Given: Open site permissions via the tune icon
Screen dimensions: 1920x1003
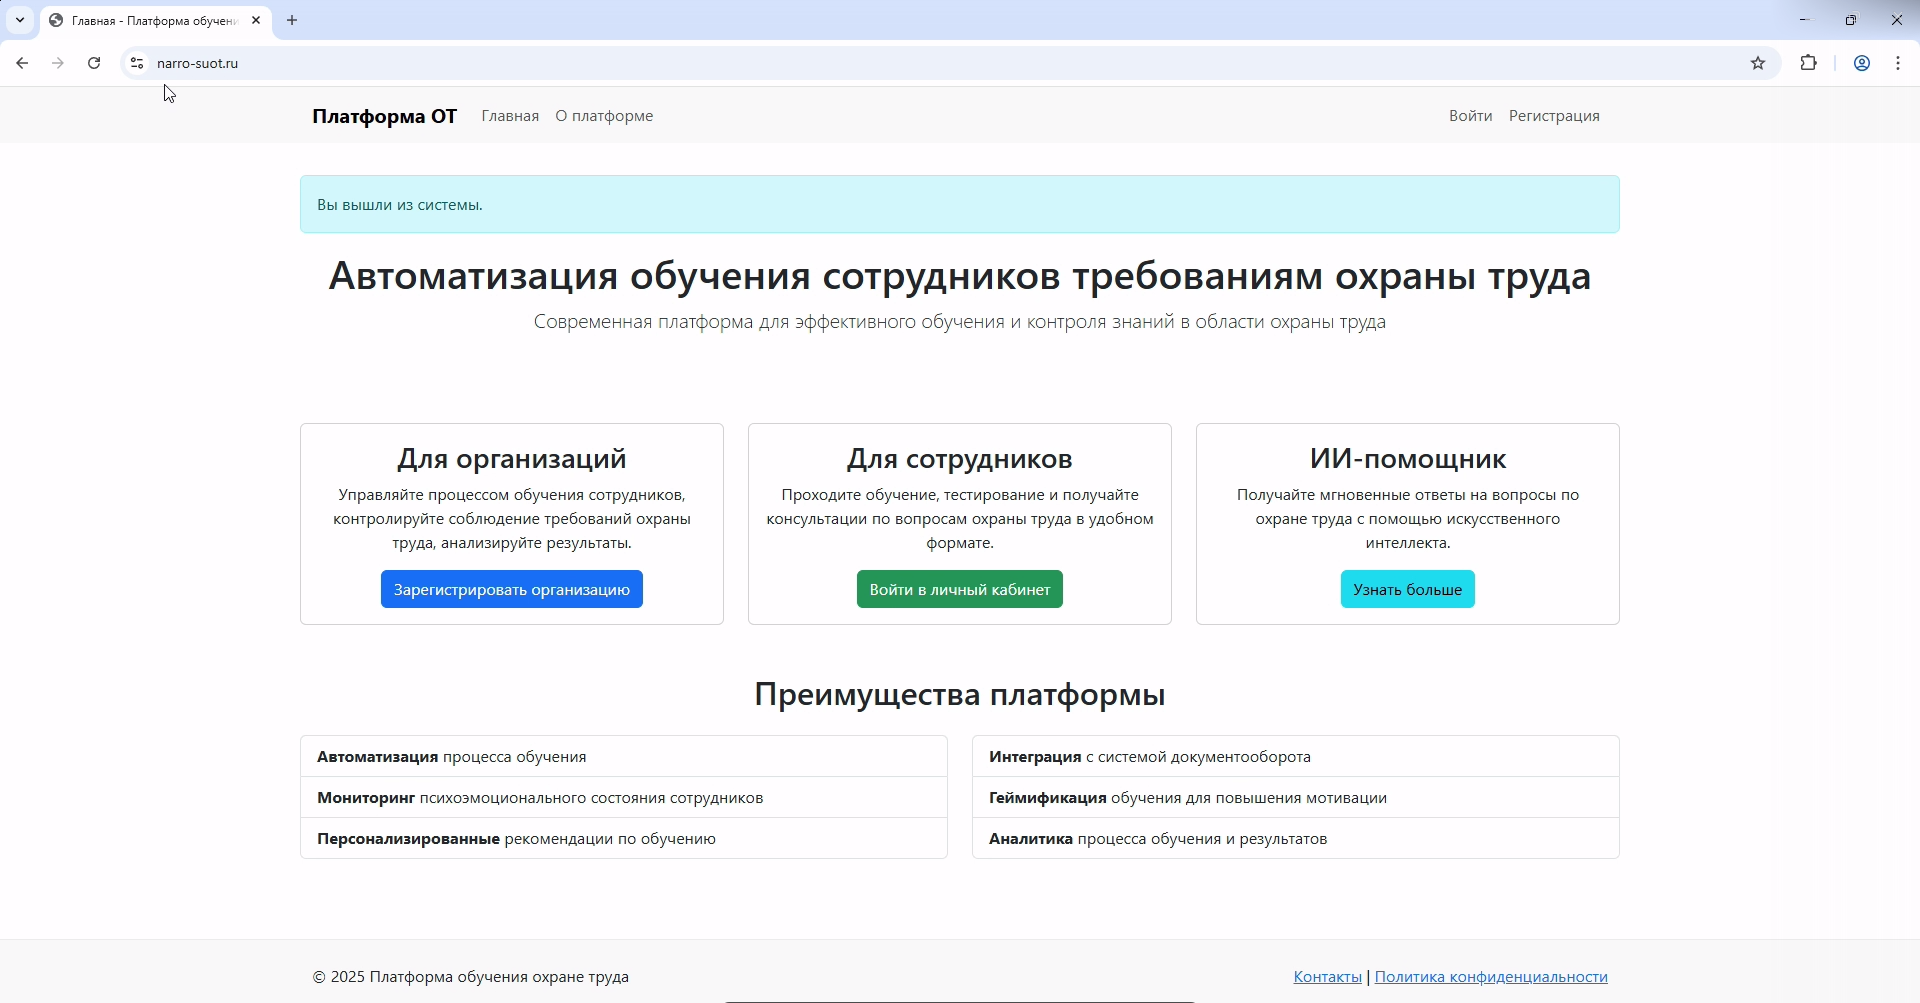Looking at the screenshot, I should coord(136,63).
